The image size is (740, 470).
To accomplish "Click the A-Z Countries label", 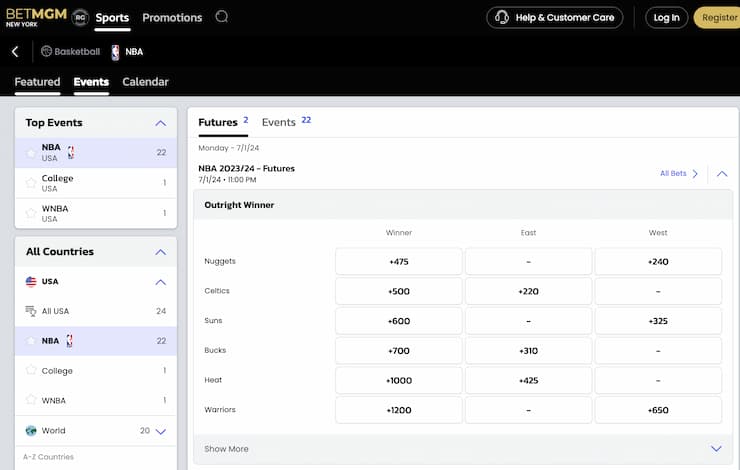I will pos(49,457).
